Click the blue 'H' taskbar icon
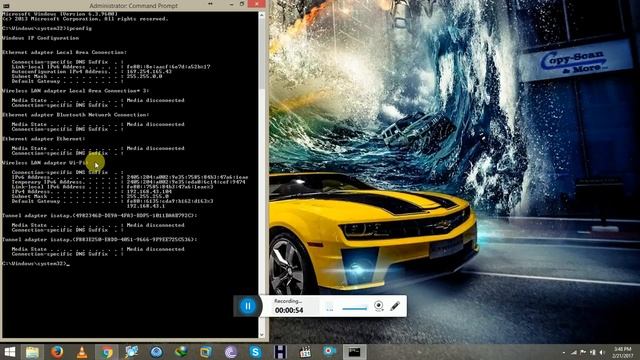The image size is (640, 360). click(x=280, y=352)
